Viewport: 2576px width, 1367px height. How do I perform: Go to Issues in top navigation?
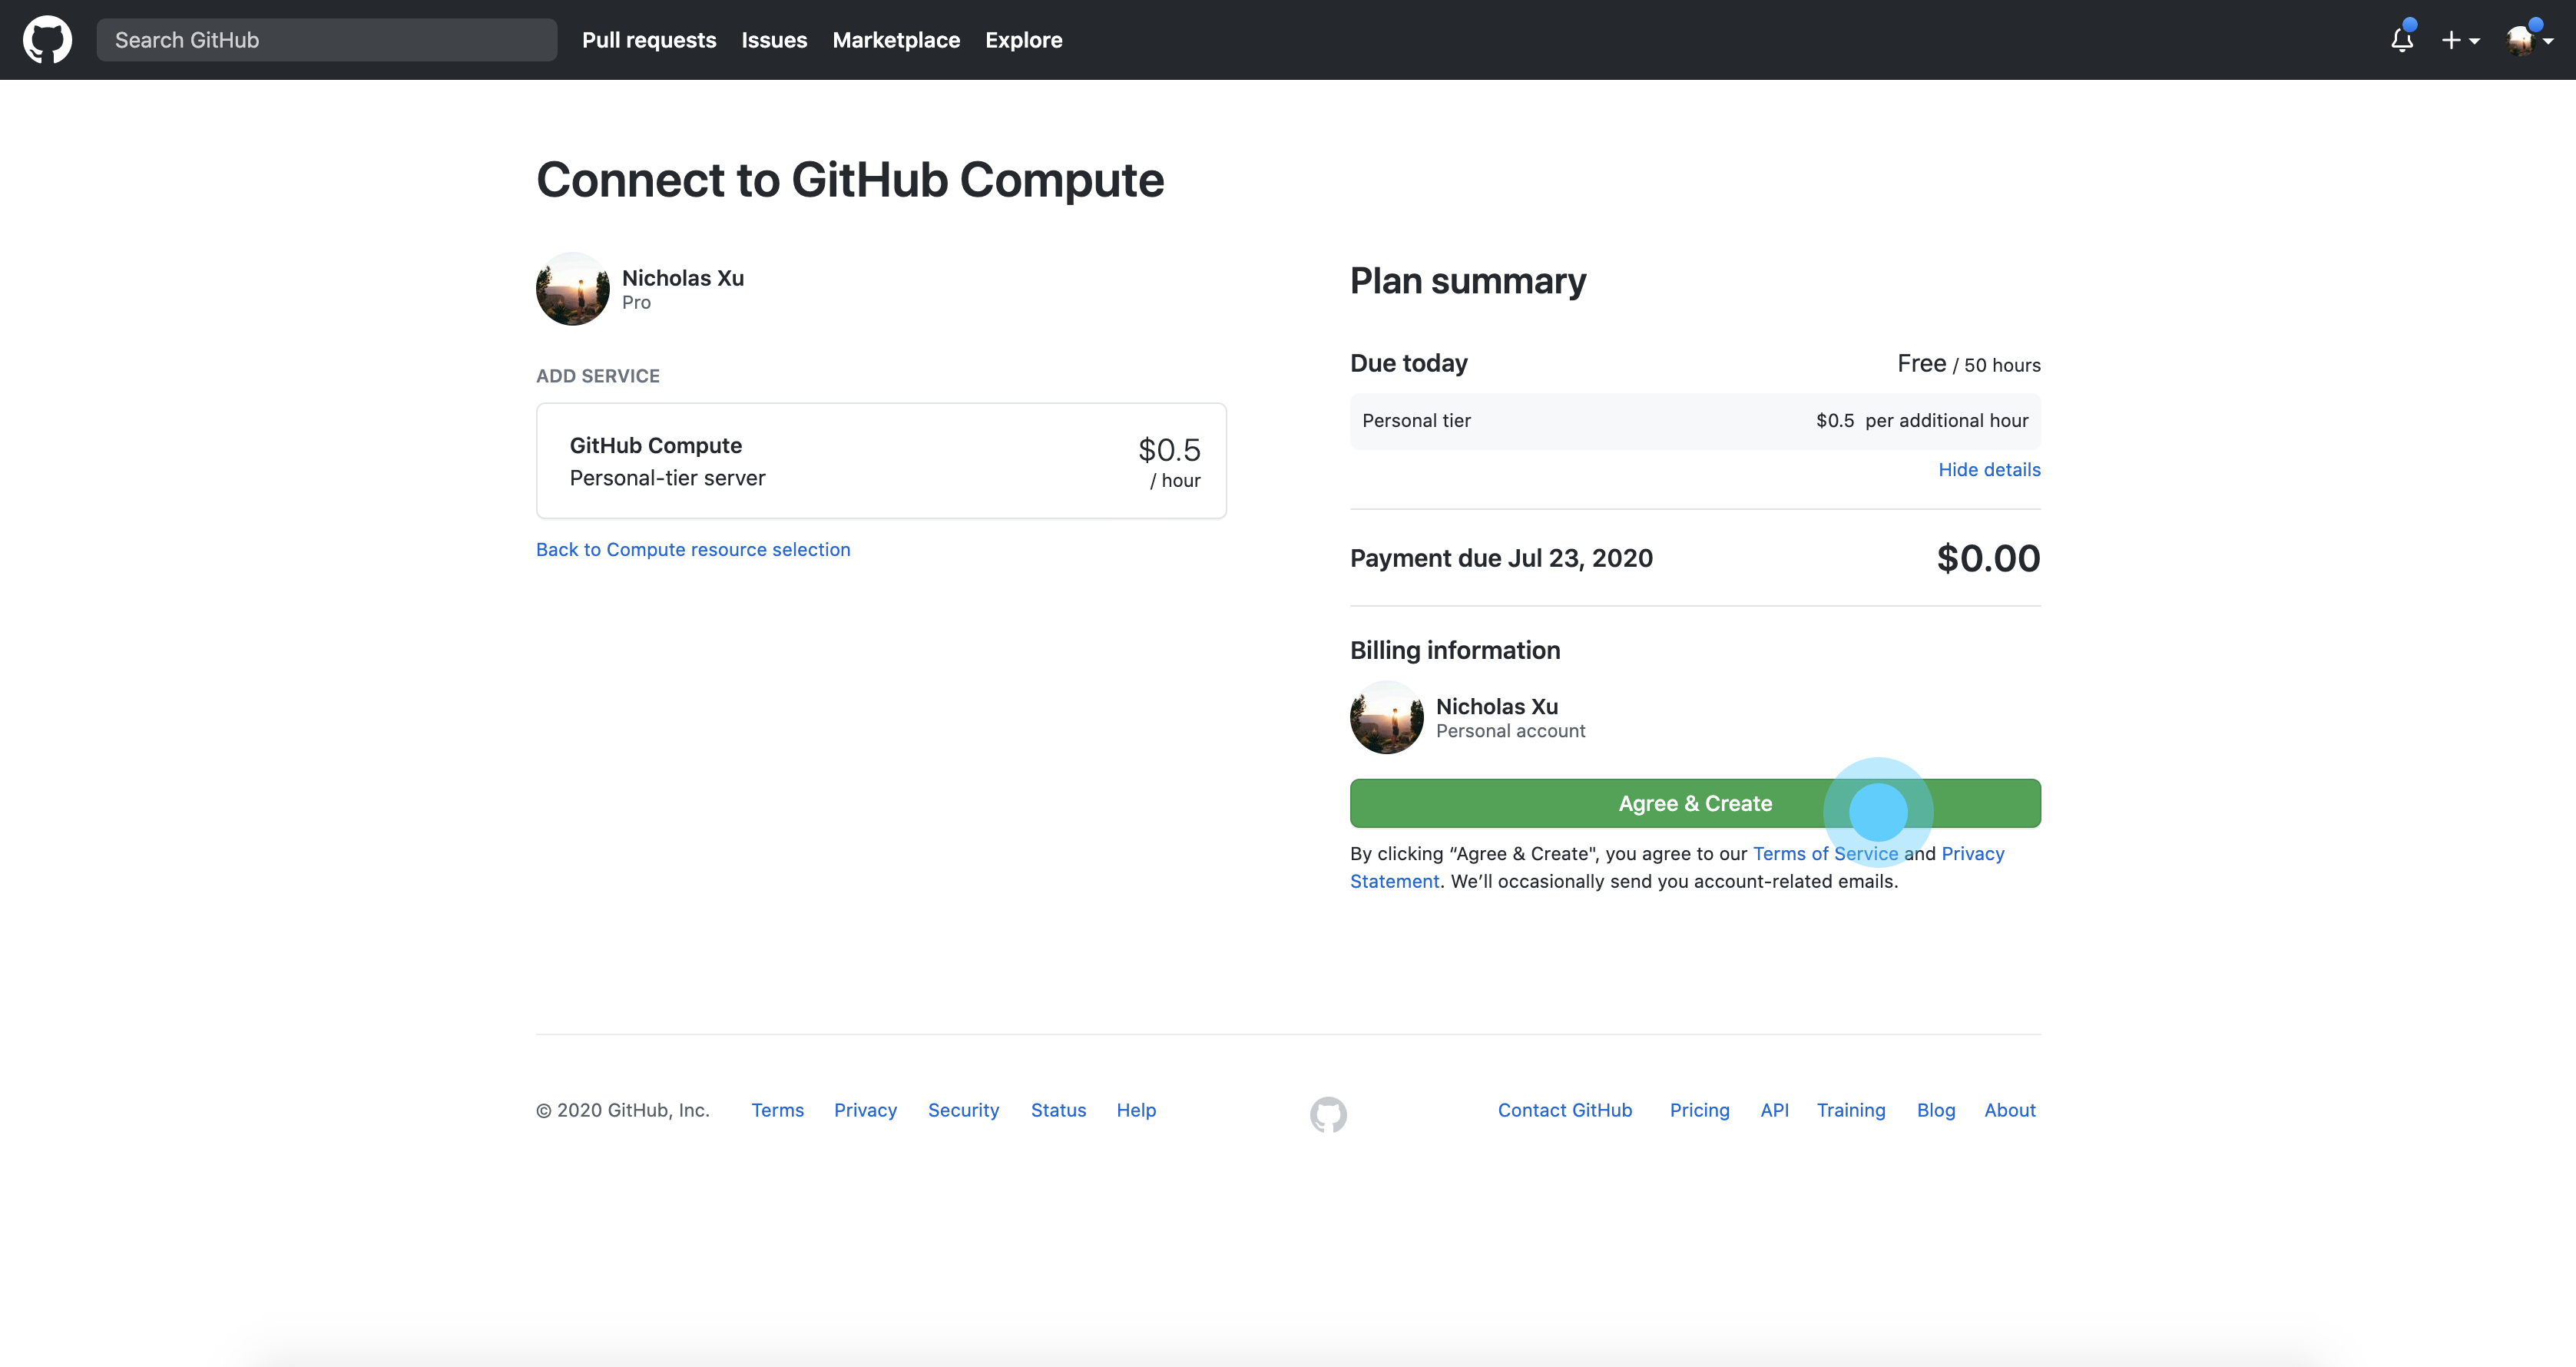click(774, 40)
